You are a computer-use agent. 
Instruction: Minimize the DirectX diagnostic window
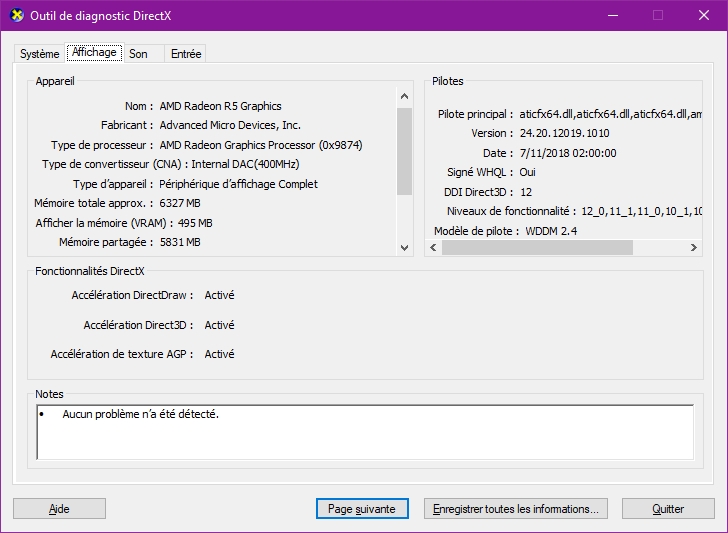[613, 15]
